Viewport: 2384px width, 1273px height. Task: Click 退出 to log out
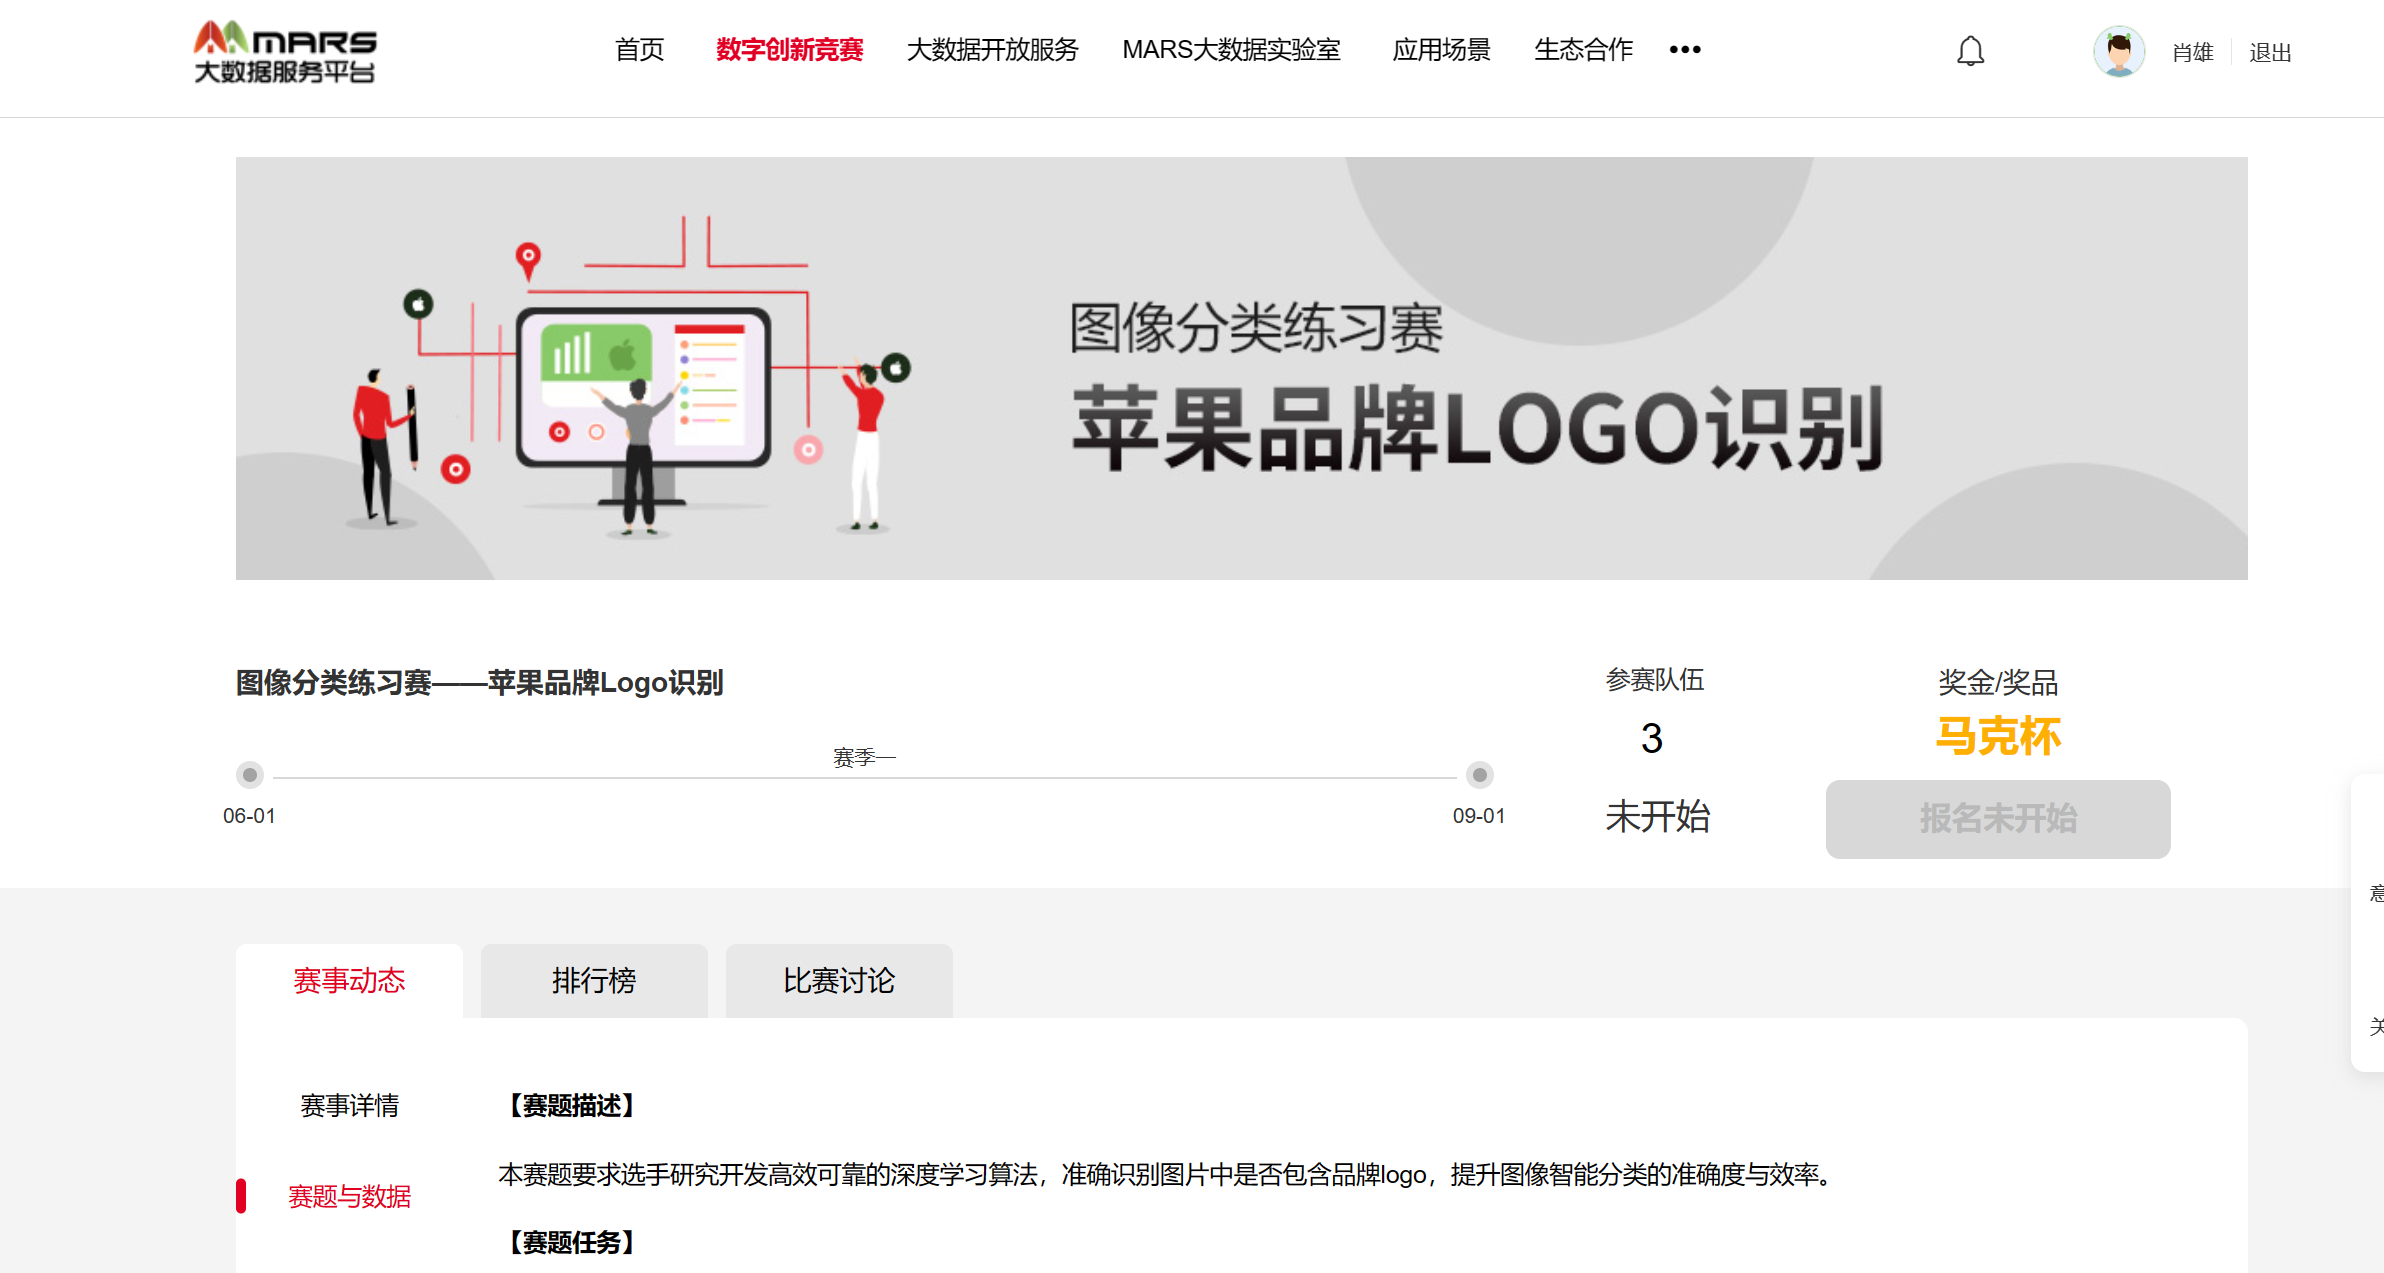2270,52
